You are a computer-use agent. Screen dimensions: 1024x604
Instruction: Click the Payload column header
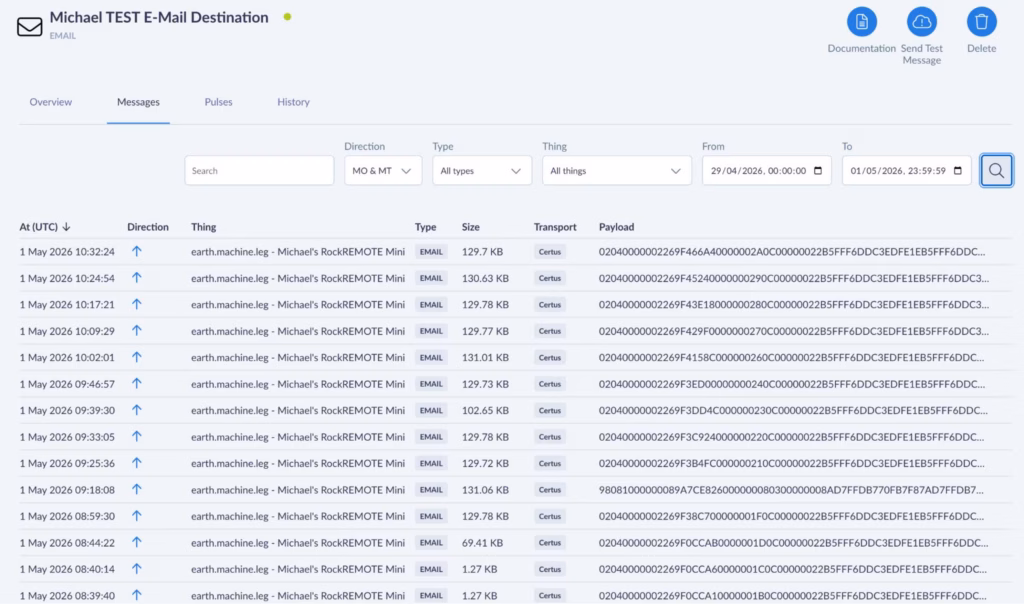[616, 227]
